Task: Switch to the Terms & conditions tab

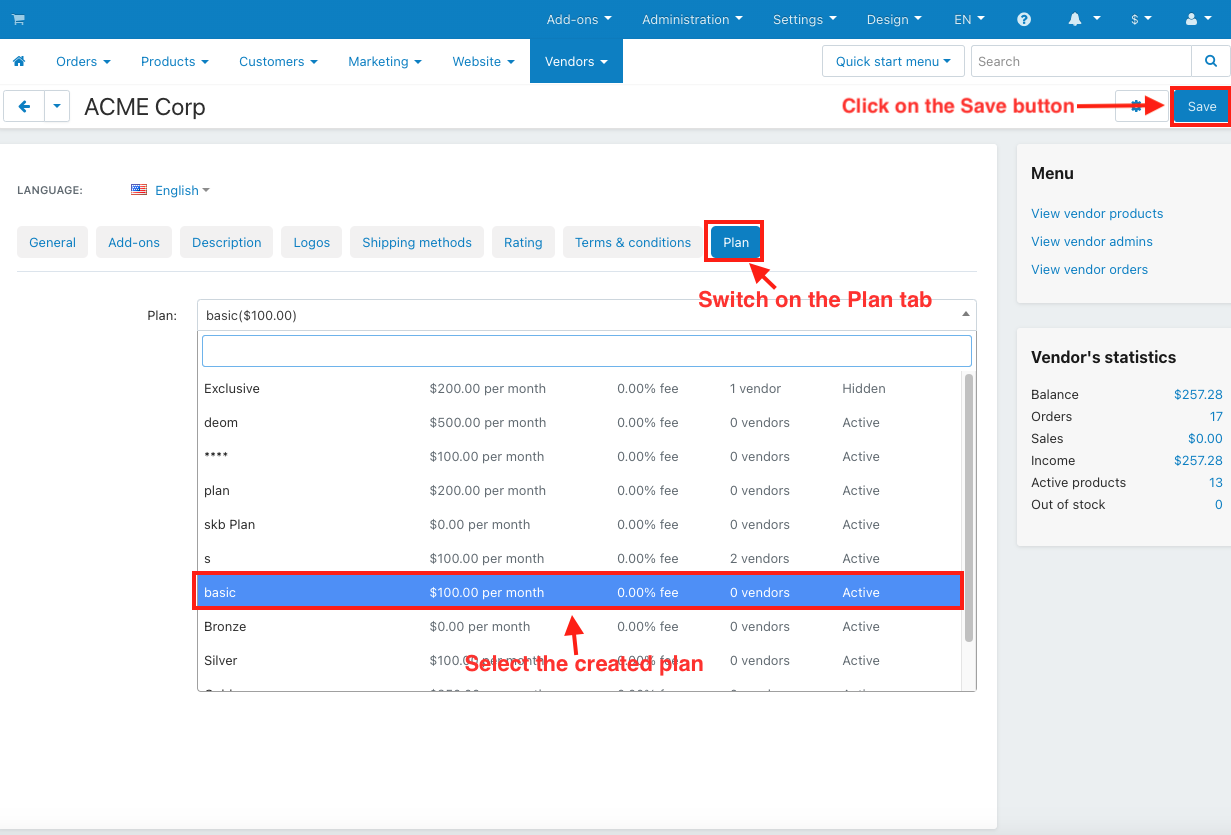Action: pyautogui.click(x=632, y=243)
